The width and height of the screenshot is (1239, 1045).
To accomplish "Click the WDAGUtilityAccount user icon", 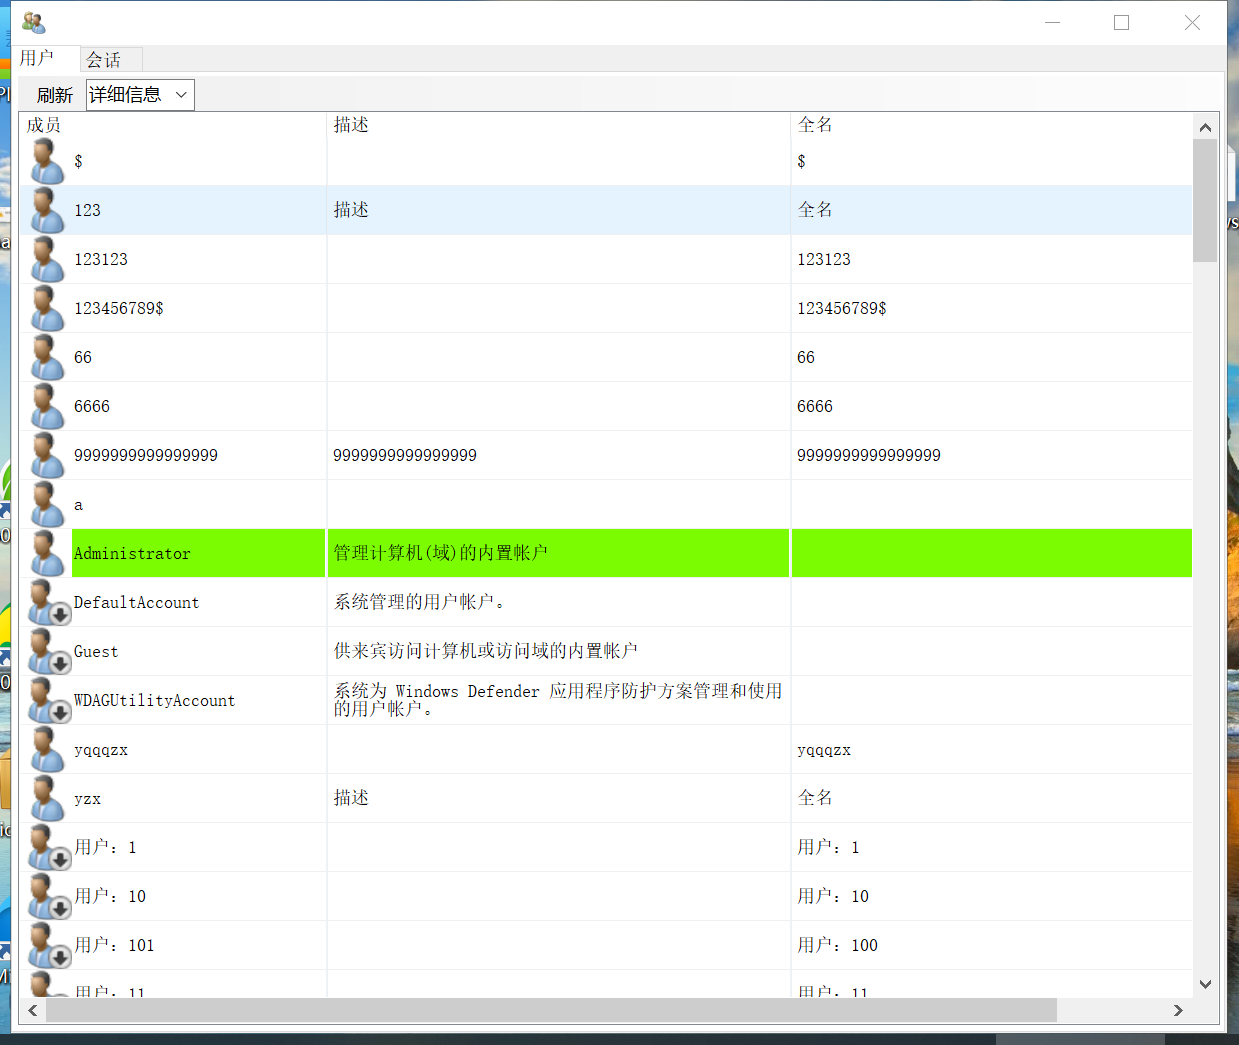I will tap(48, 700).
